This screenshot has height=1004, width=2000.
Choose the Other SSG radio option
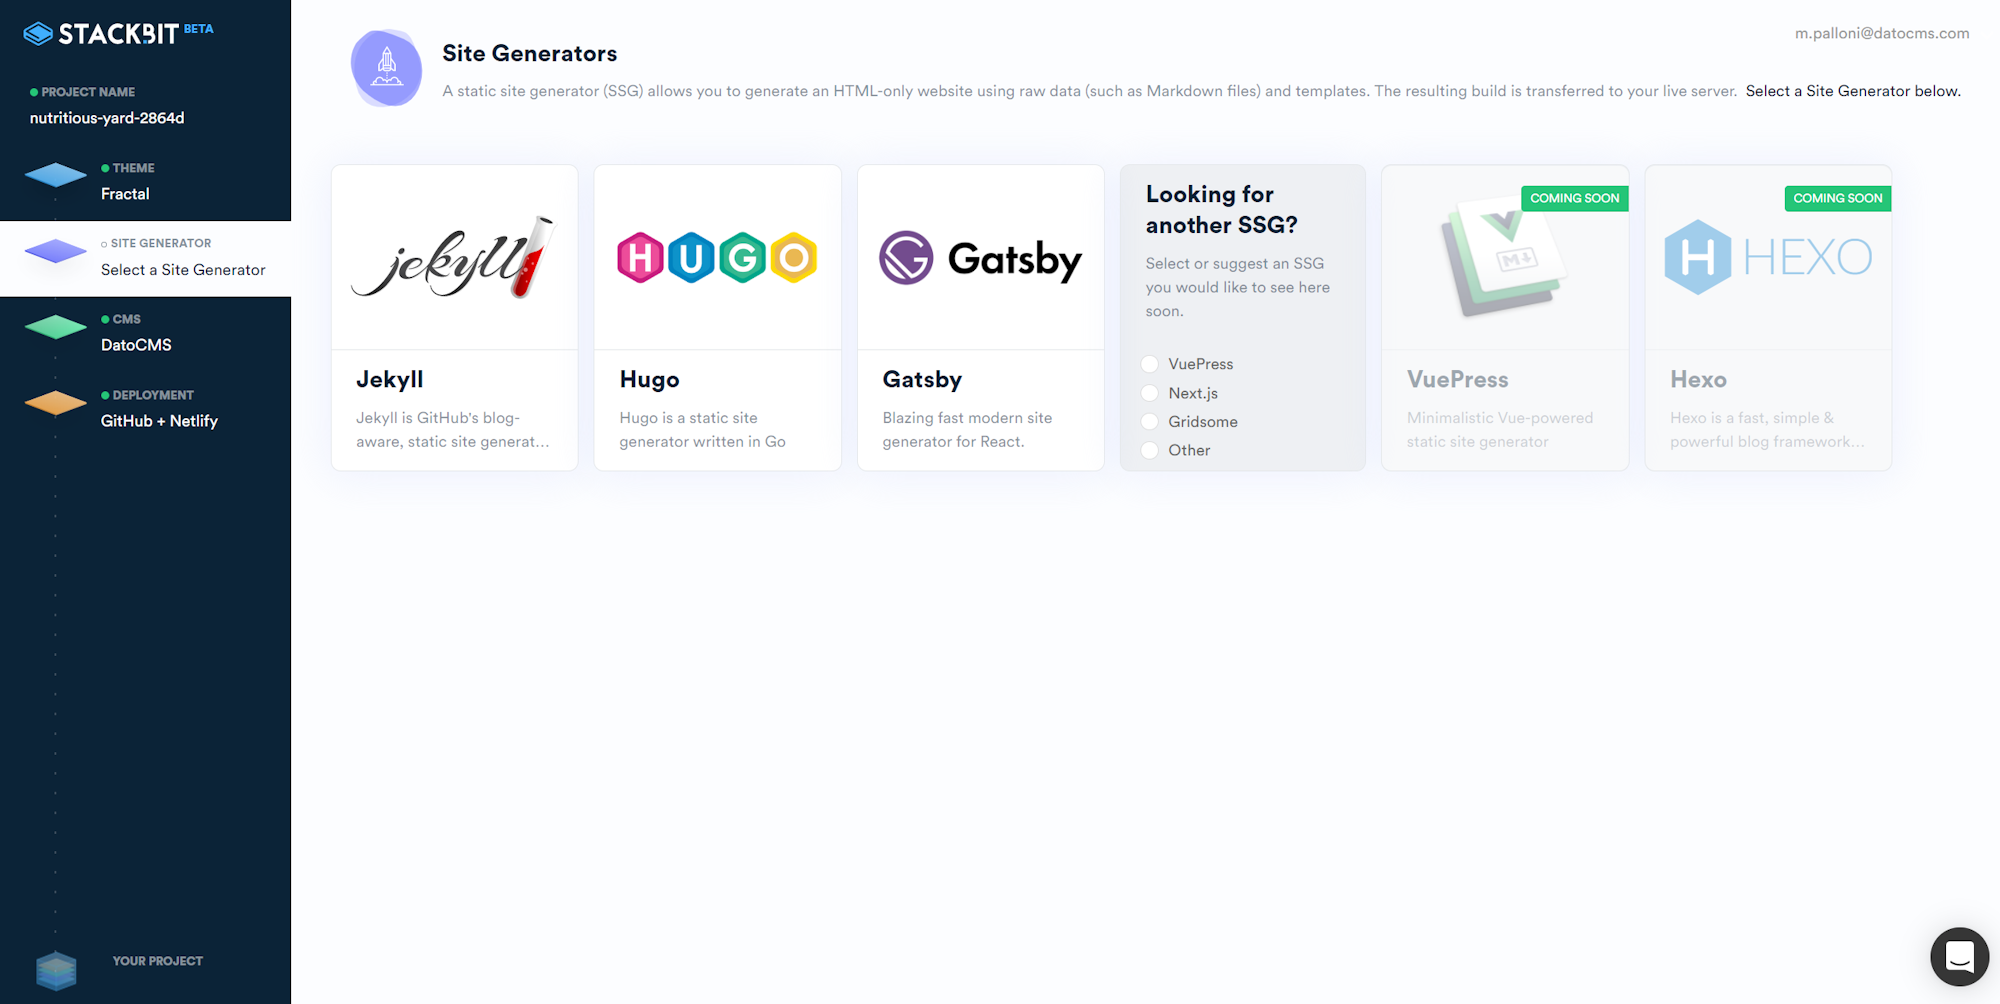click(1150, 450)
